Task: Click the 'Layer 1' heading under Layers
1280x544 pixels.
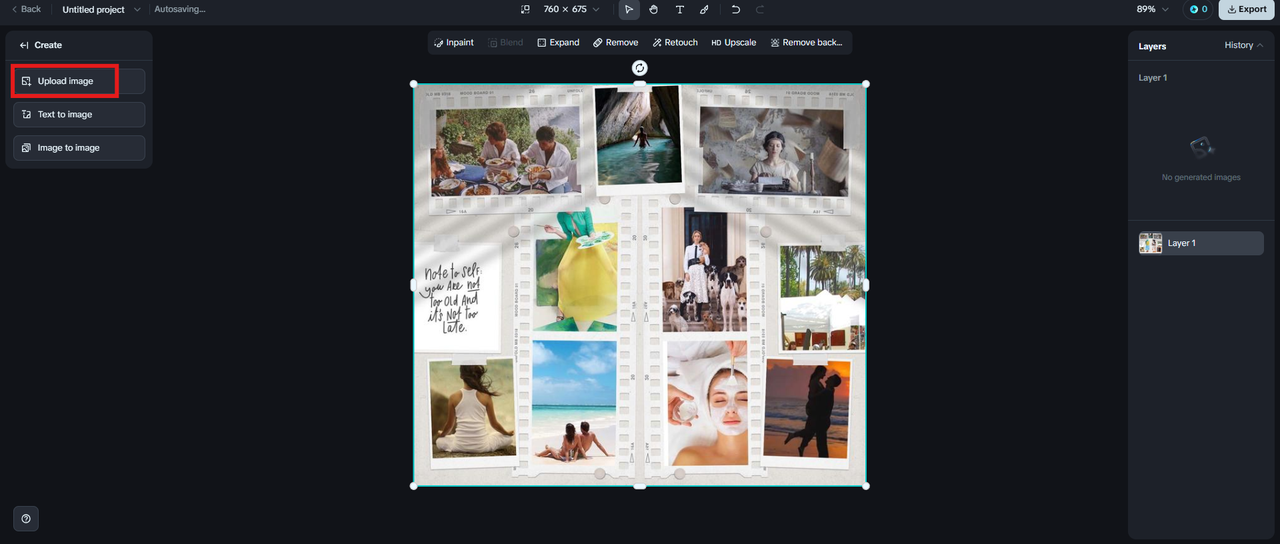Action: pos(1153,78)
